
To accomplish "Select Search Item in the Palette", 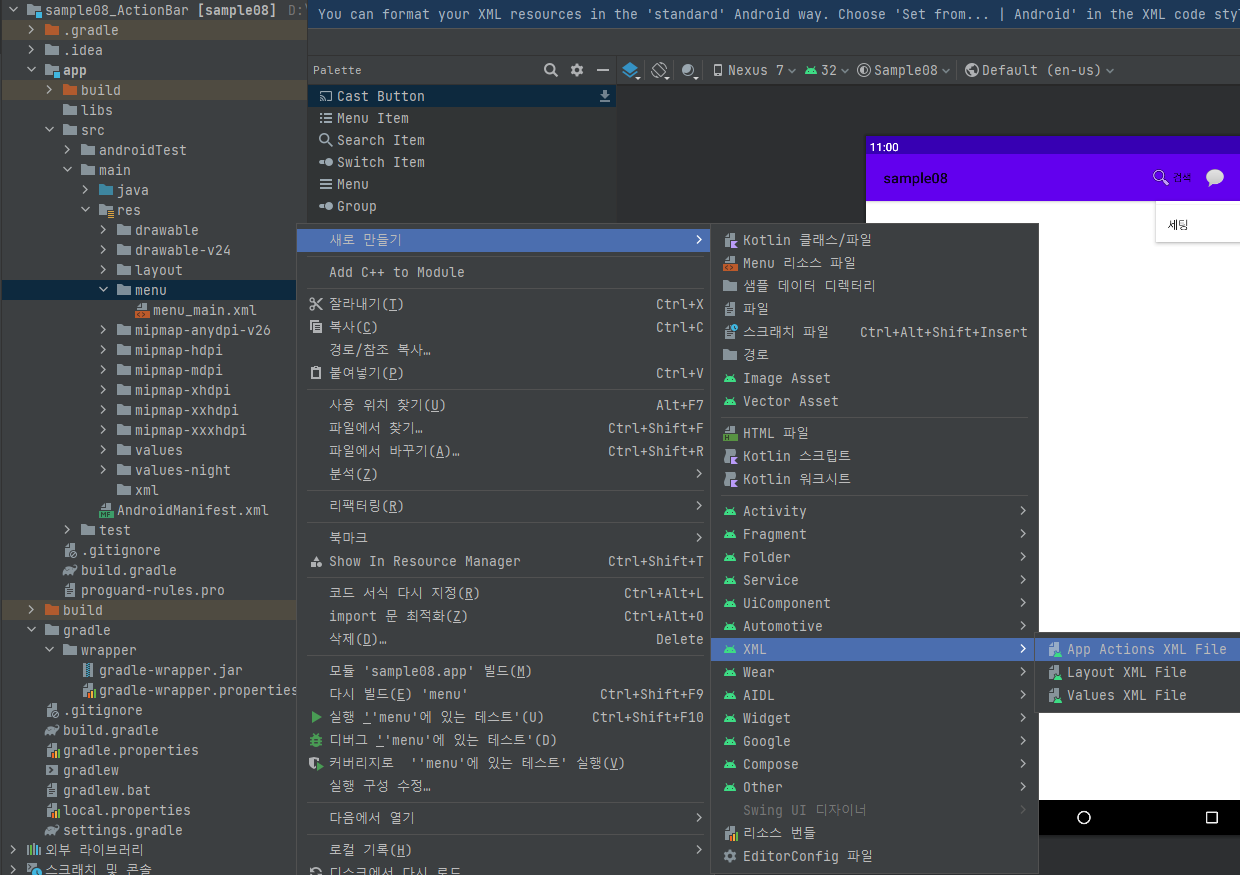I will tap(461, 140).
